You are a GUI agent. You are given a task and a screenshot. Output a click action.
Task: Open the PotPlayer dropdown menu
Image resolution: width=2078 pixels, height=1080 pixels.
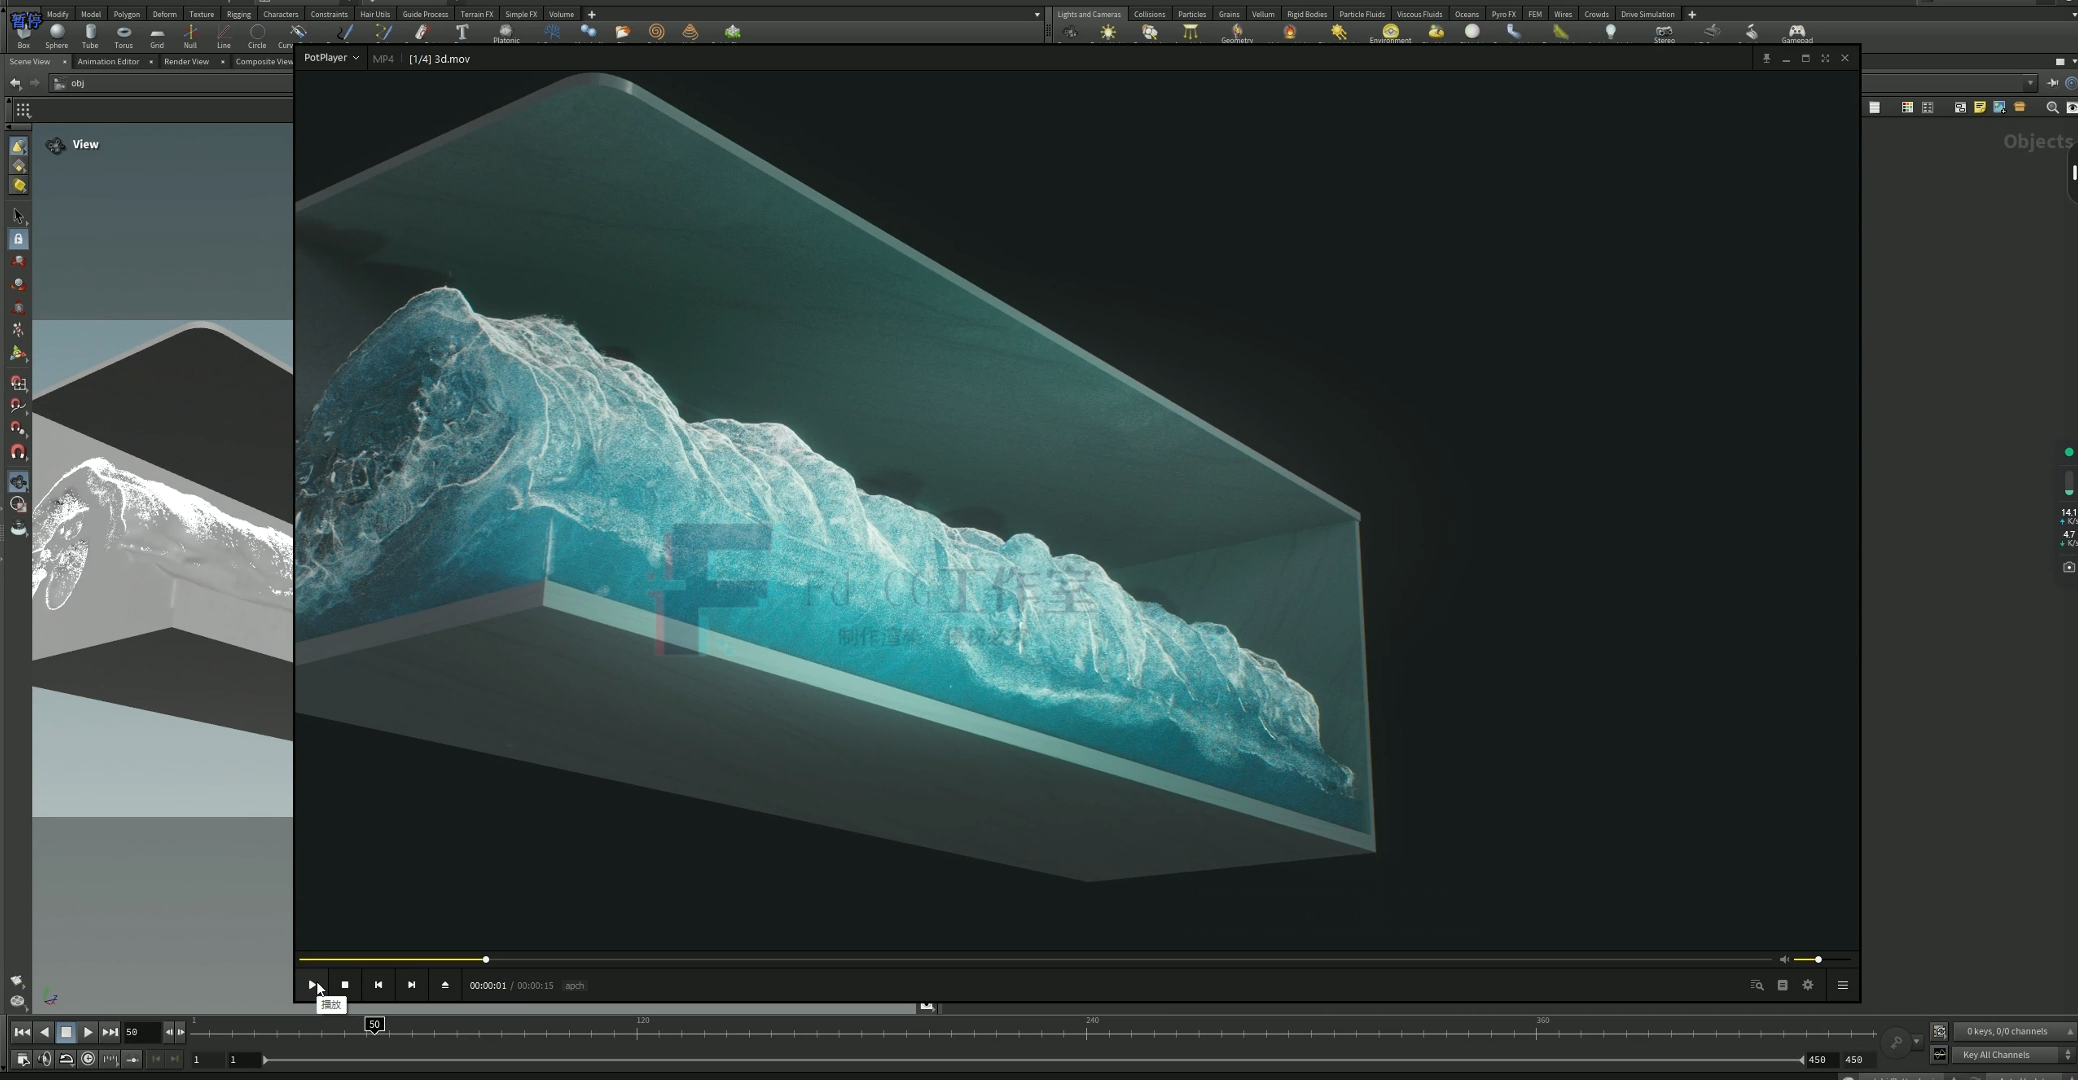[x=355, y=58]
